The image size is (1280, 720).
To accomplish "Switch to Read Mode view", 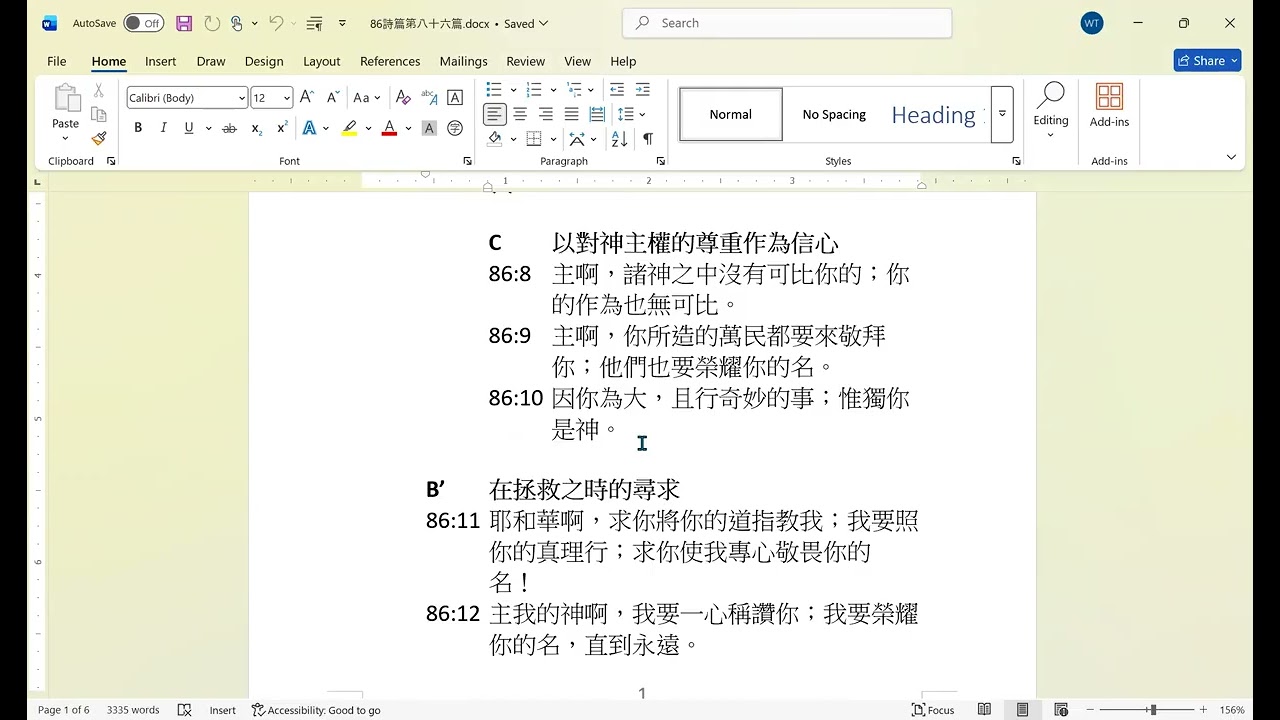I will click(985, 710).
